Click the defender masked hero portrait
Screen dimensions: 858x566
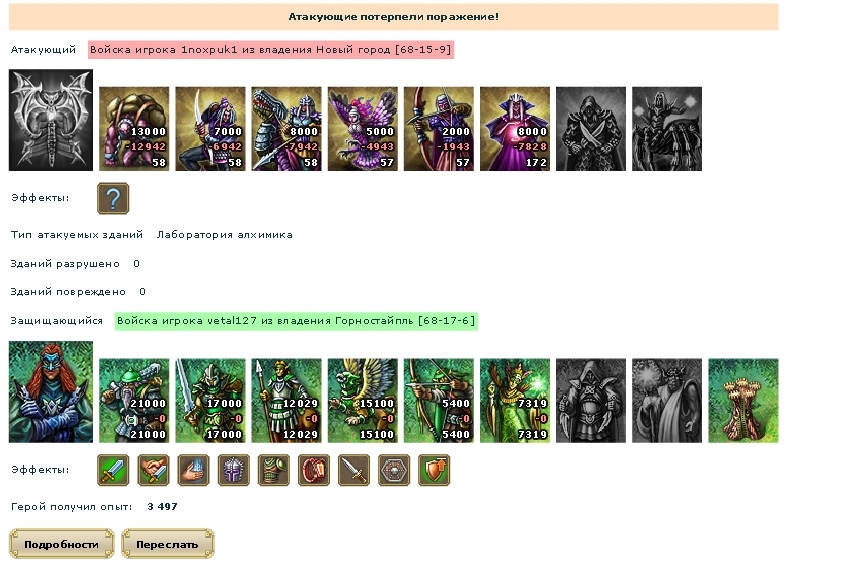(51, 392)
